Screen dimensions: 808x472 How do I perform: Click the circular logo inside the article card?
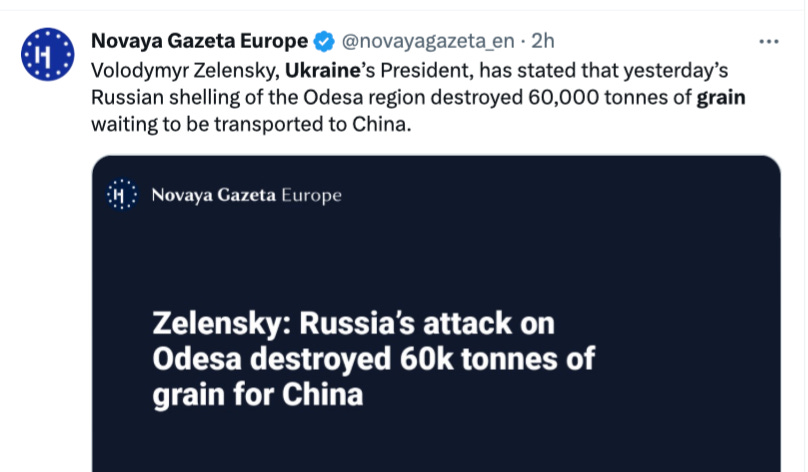tap(121, 195)
